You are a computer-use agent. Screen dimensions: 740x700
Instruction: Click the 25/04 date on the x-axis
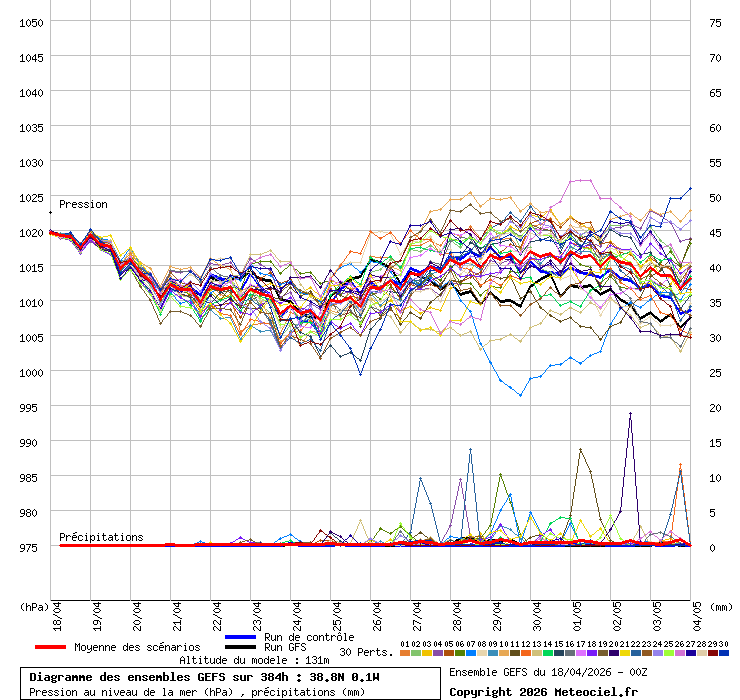(x=338, y=612)
